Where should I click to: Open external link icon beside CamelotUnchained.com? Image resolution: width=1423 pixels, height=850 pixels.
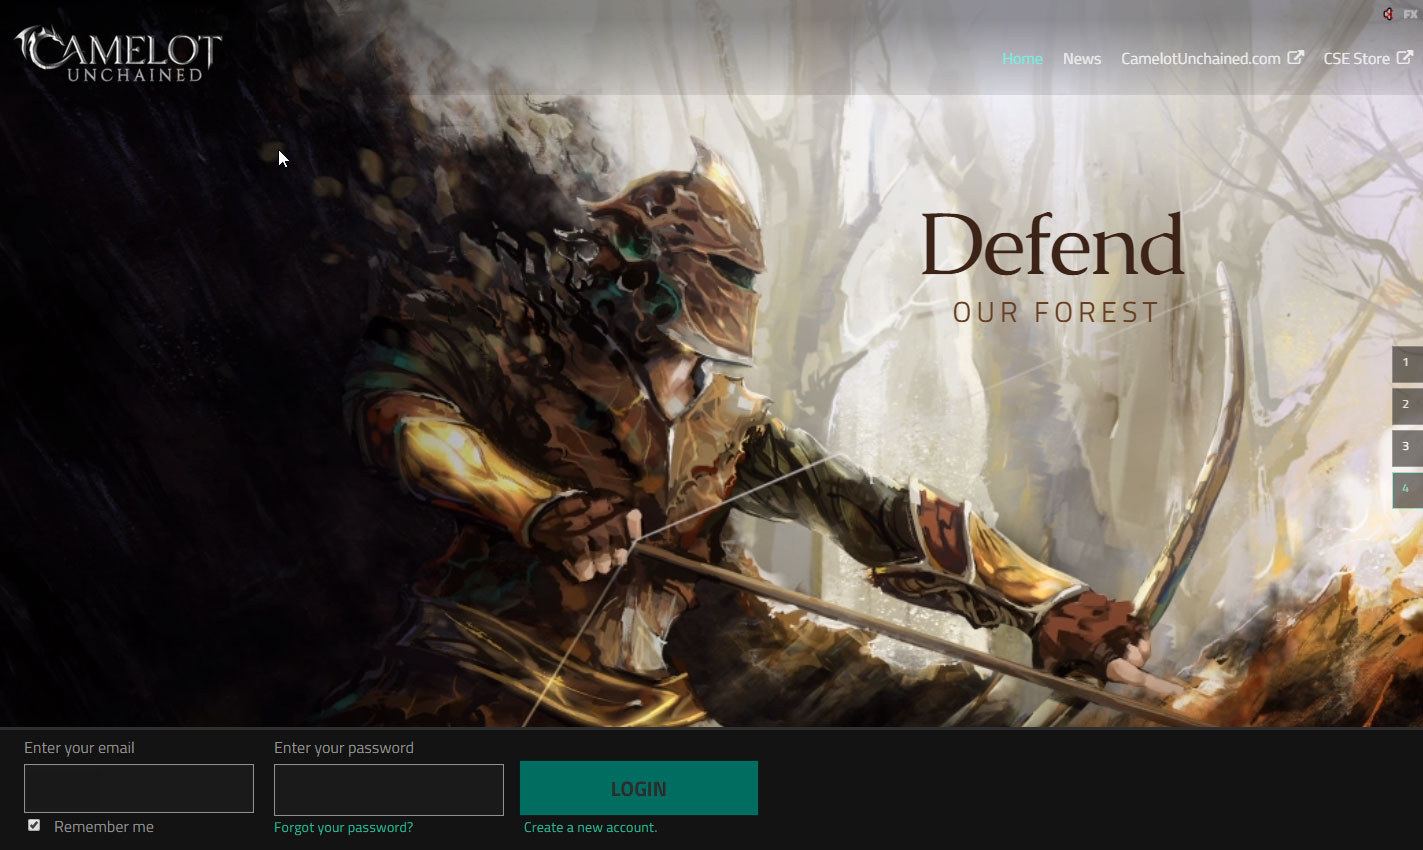(1295, 58)
